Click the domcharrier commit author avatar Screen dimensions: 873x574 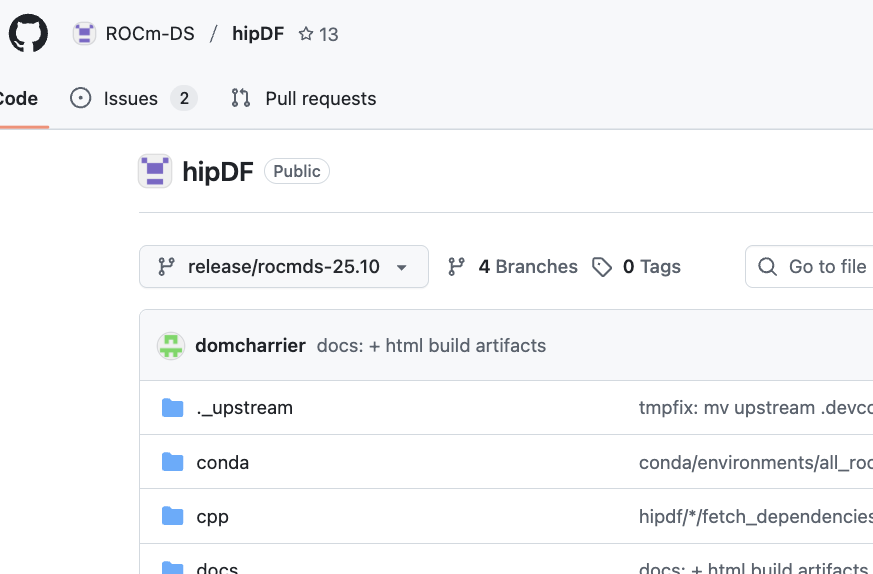tap(171, 346)
